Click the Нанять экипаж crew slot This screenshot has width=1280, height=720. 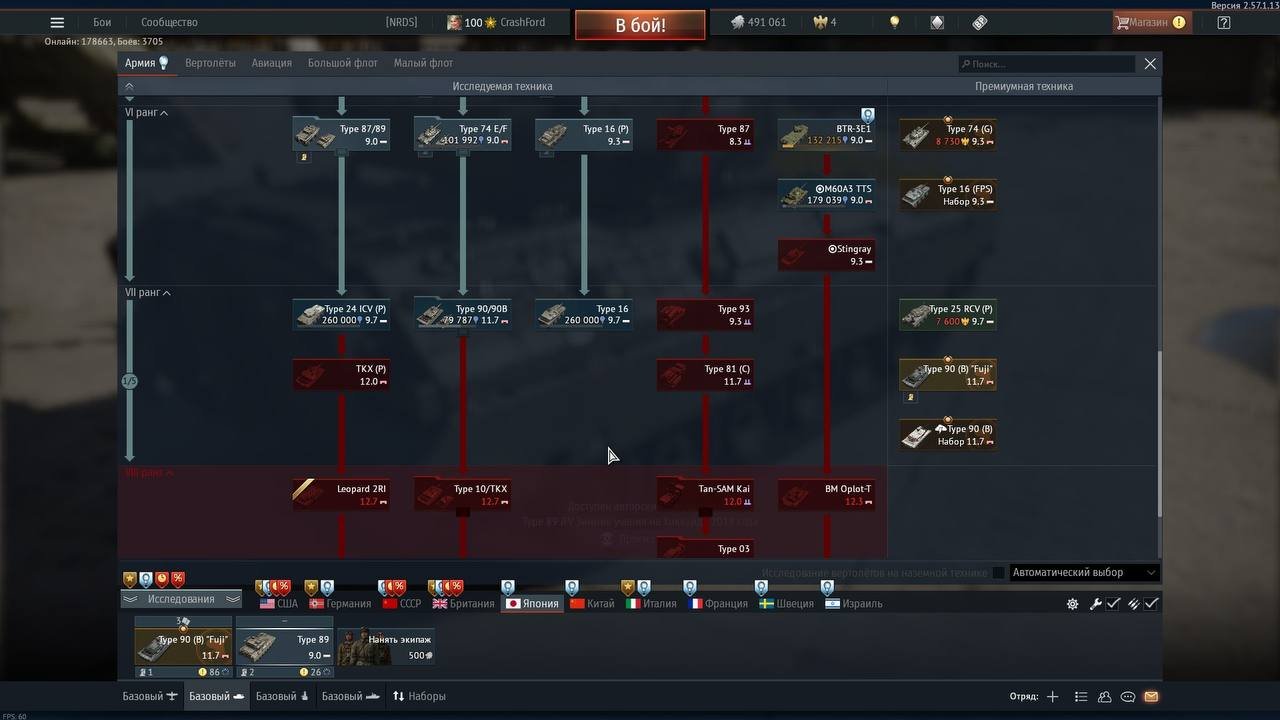coord(386,647)
